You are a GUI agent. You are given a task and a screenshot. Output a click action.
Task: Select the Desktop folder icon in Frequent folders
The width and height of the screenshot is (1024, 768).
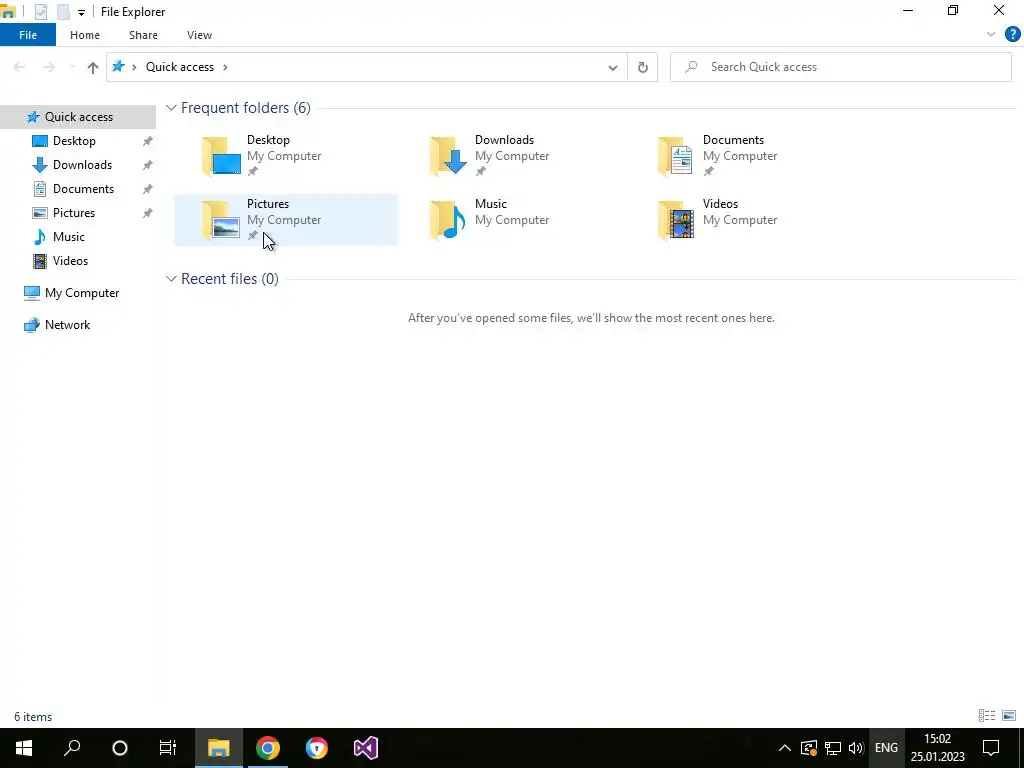(x=221, y=156)
